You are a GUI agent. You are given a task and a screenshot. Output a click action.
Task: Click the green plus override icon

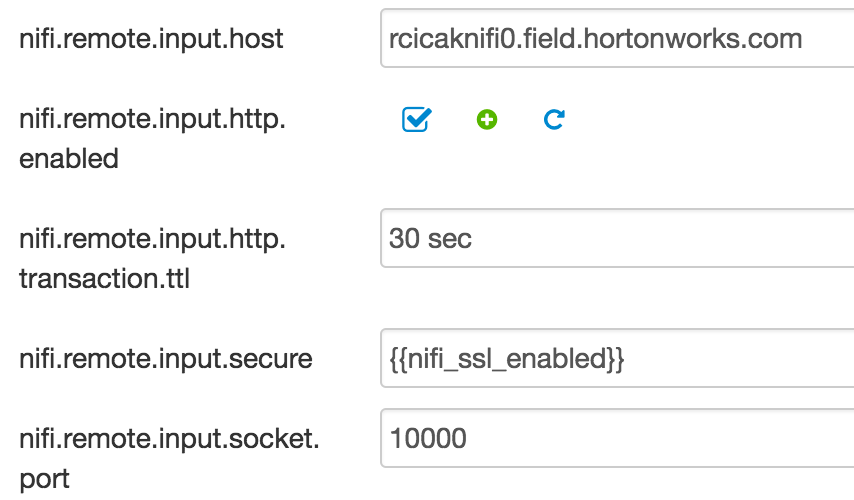[487, 120]
